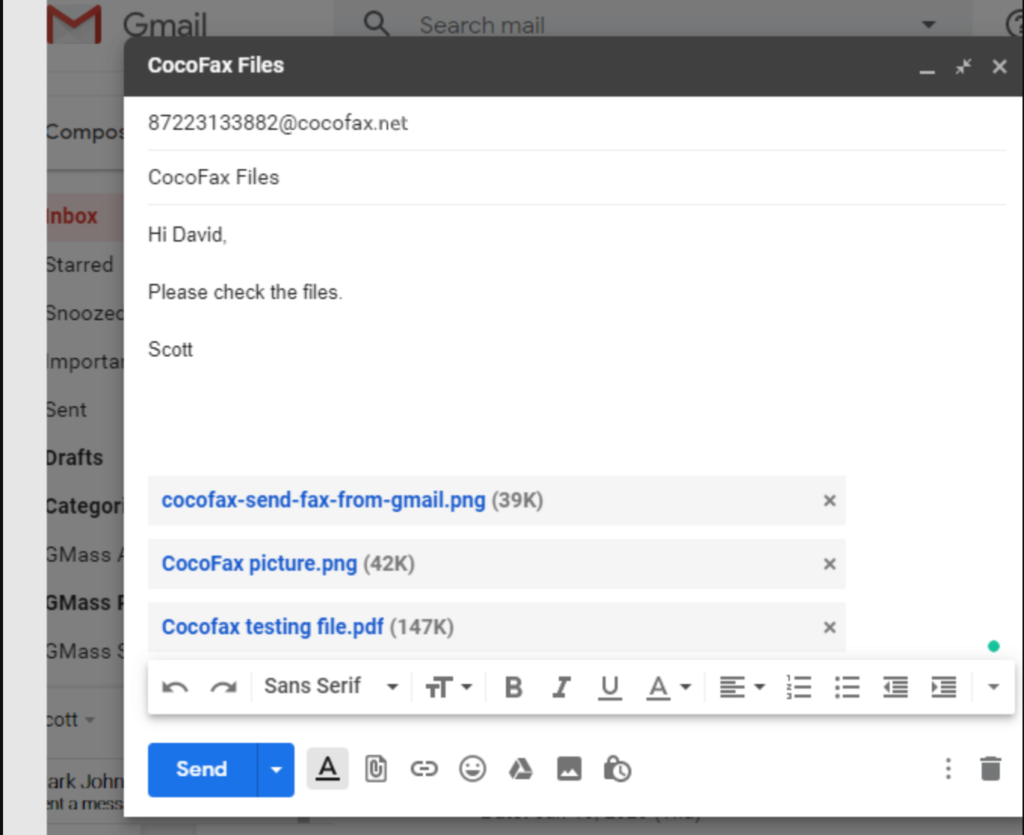This screenshot has width=1024, height=835.
Task: Open the Drafts folder
Action: 74,458
